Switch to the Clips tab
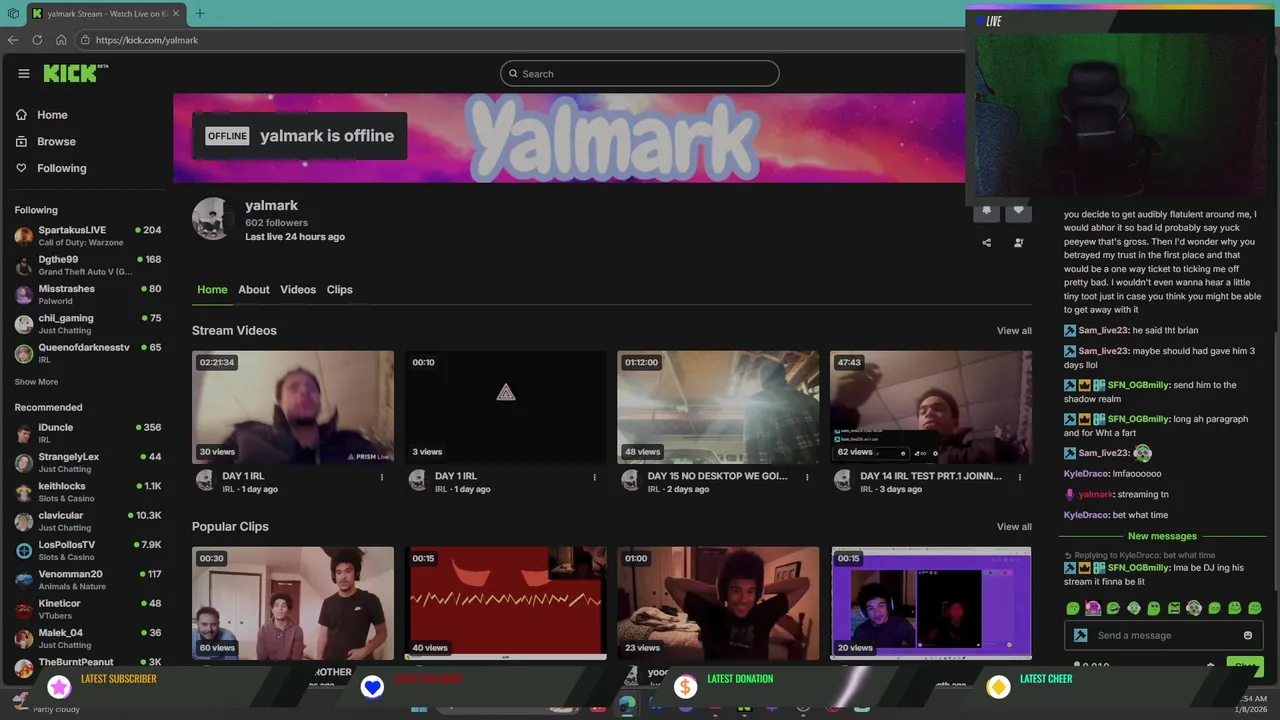The height and width of the screenshot is (720, 1280). [x=339, y=289]
